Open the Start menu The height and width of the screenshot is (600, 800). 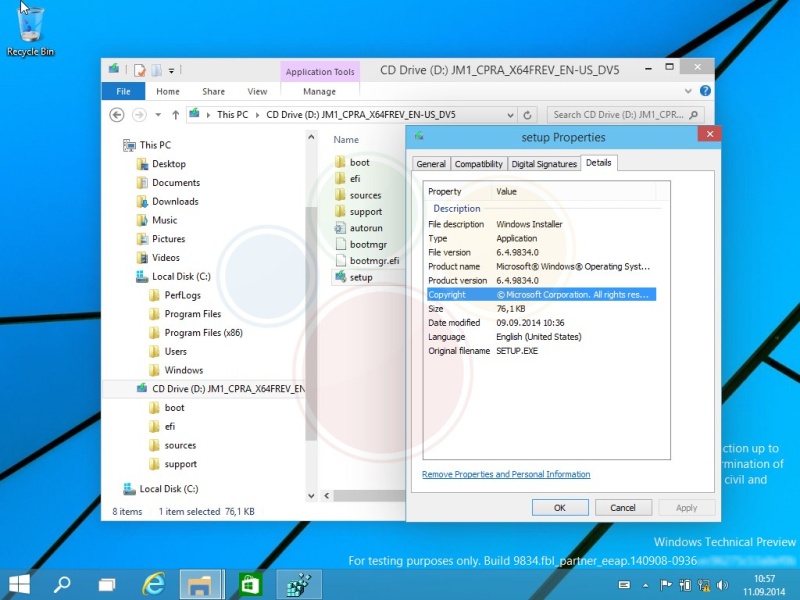[19, 584]
